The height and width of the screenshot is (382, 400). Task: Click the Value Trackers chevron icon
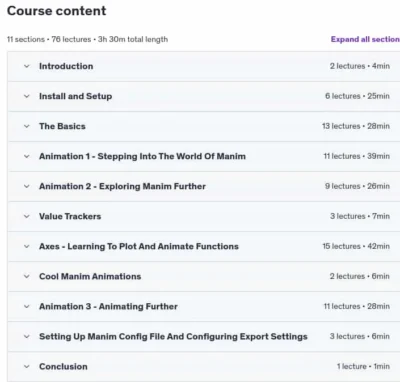27,216
